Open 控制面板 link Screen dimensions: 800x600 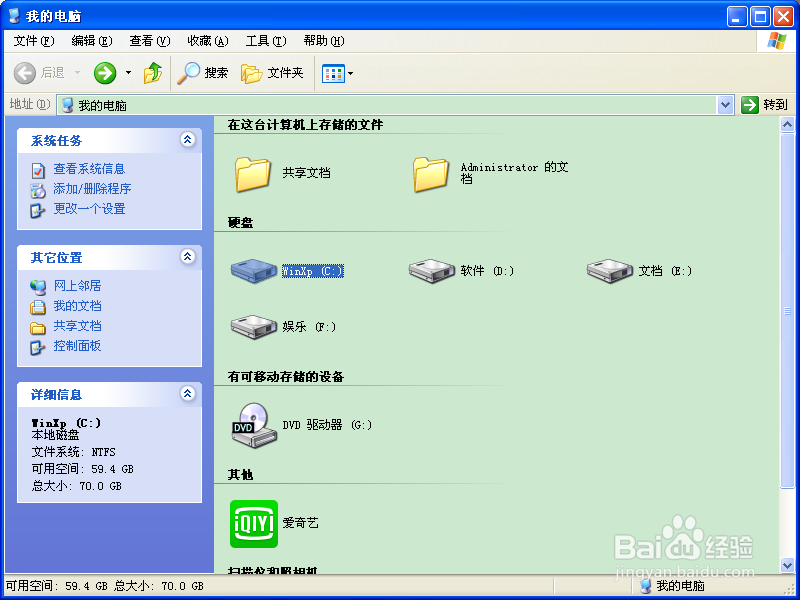point(78,346)
